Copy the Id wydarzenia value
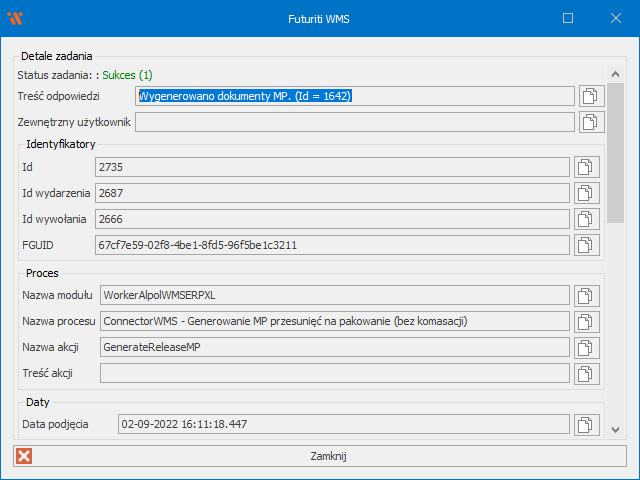 point(586,193)
